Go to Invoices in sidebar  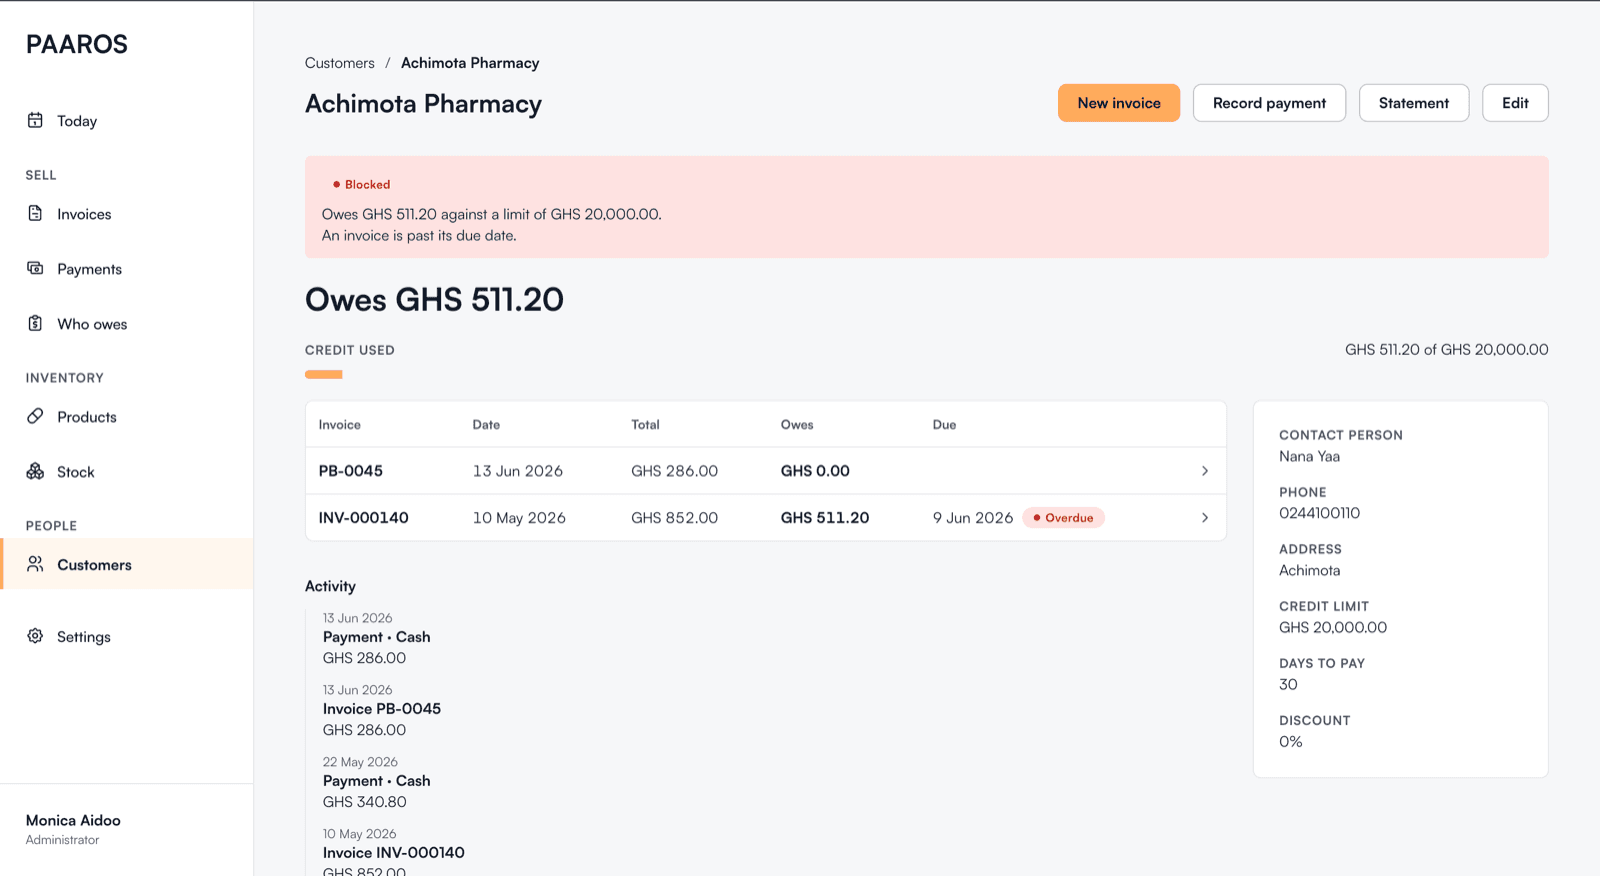[x=126, y=214]
